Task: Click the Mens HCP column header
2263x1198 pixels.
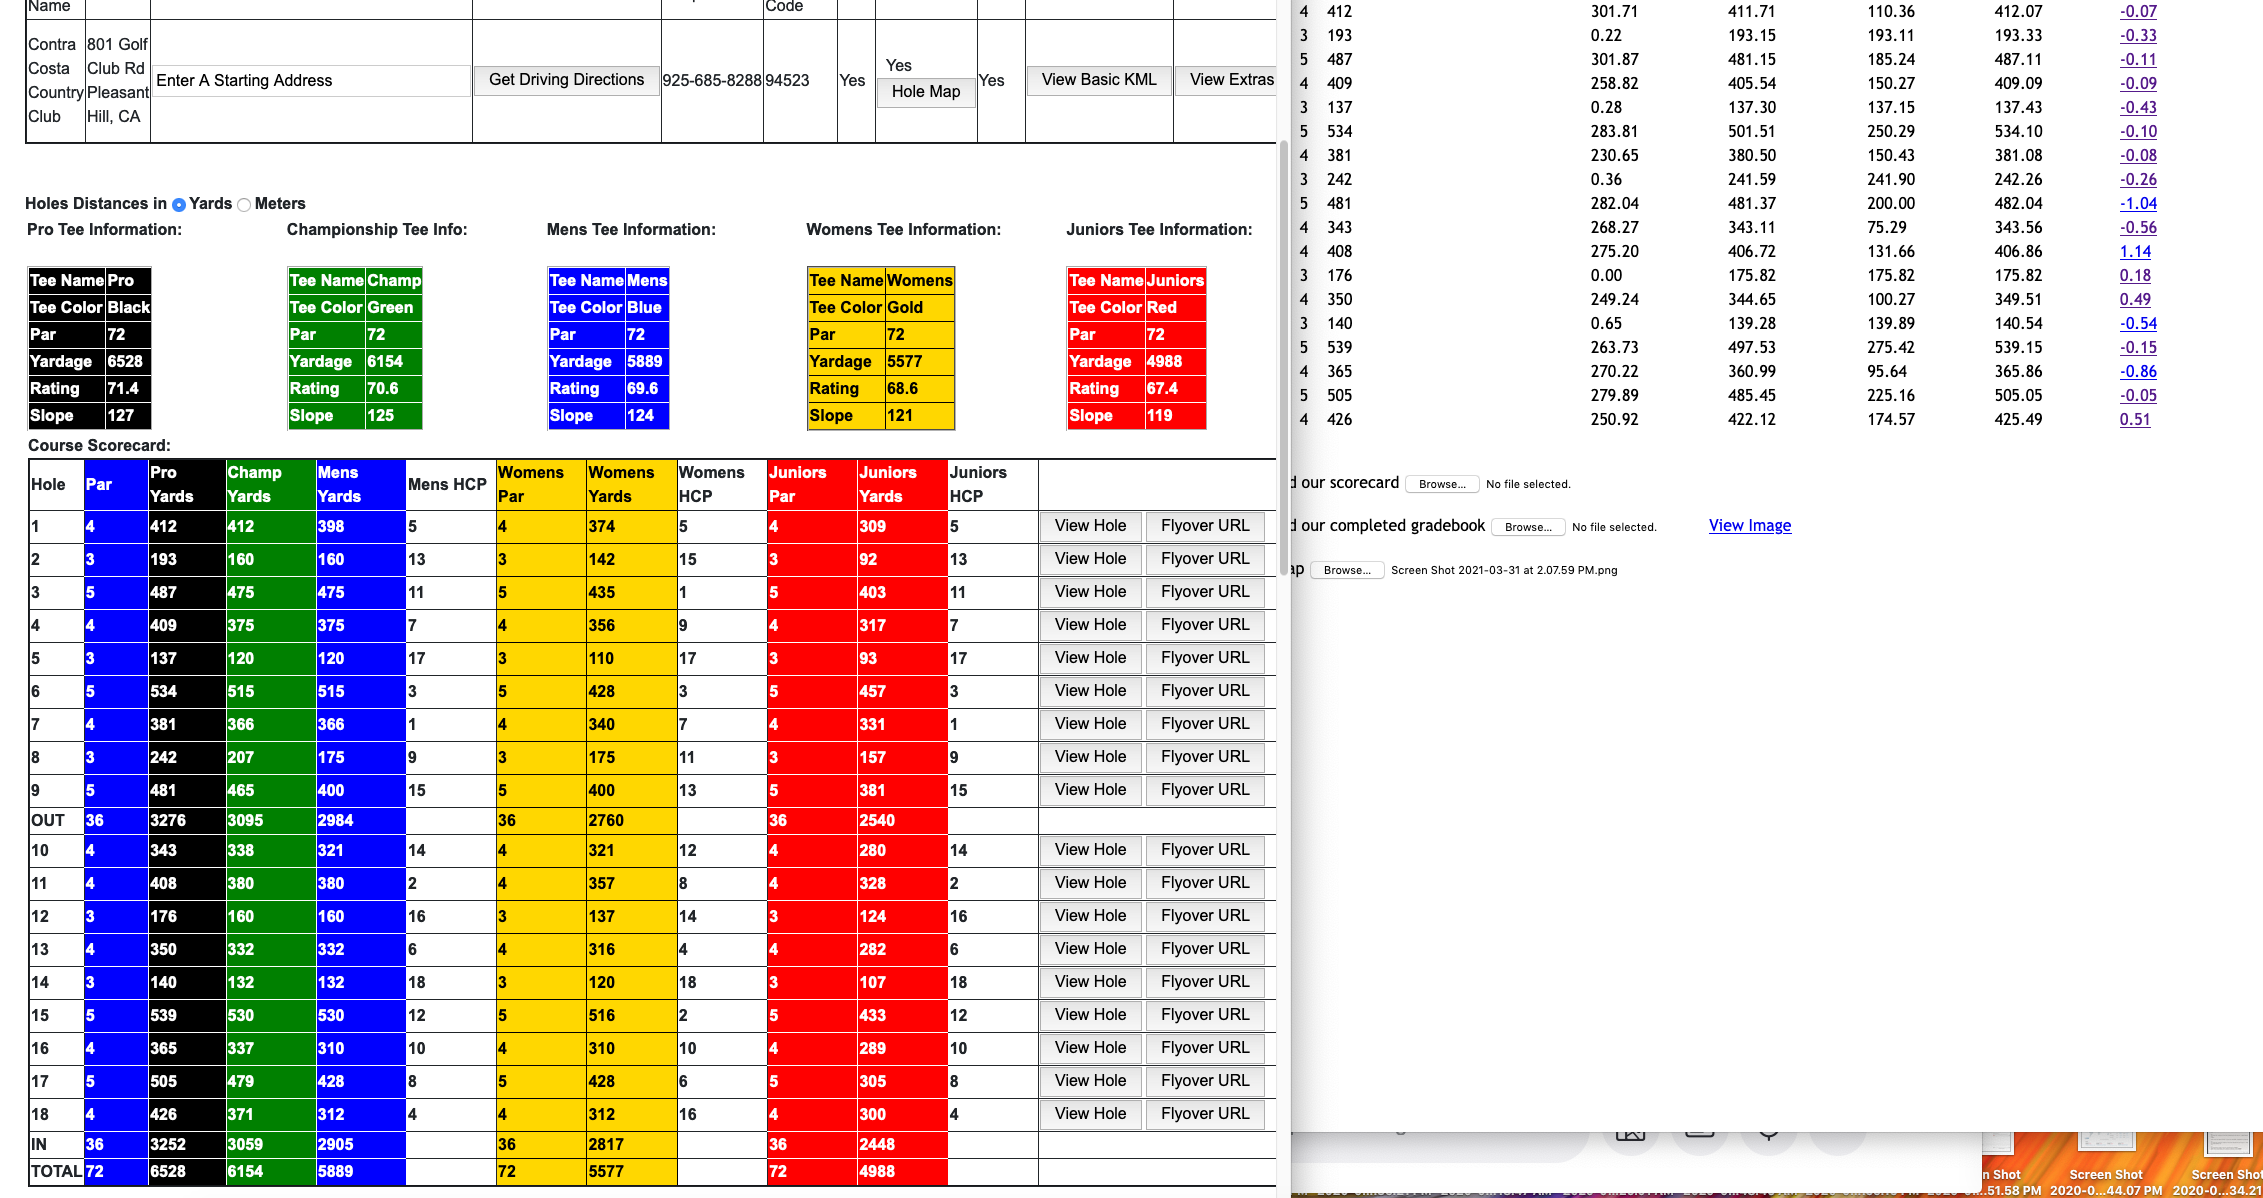Action: (450, 485)
